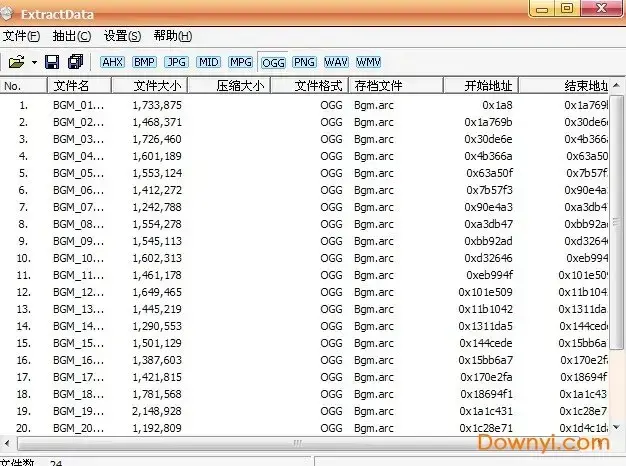Select file row BGM_01...

[x=304, y=105]
